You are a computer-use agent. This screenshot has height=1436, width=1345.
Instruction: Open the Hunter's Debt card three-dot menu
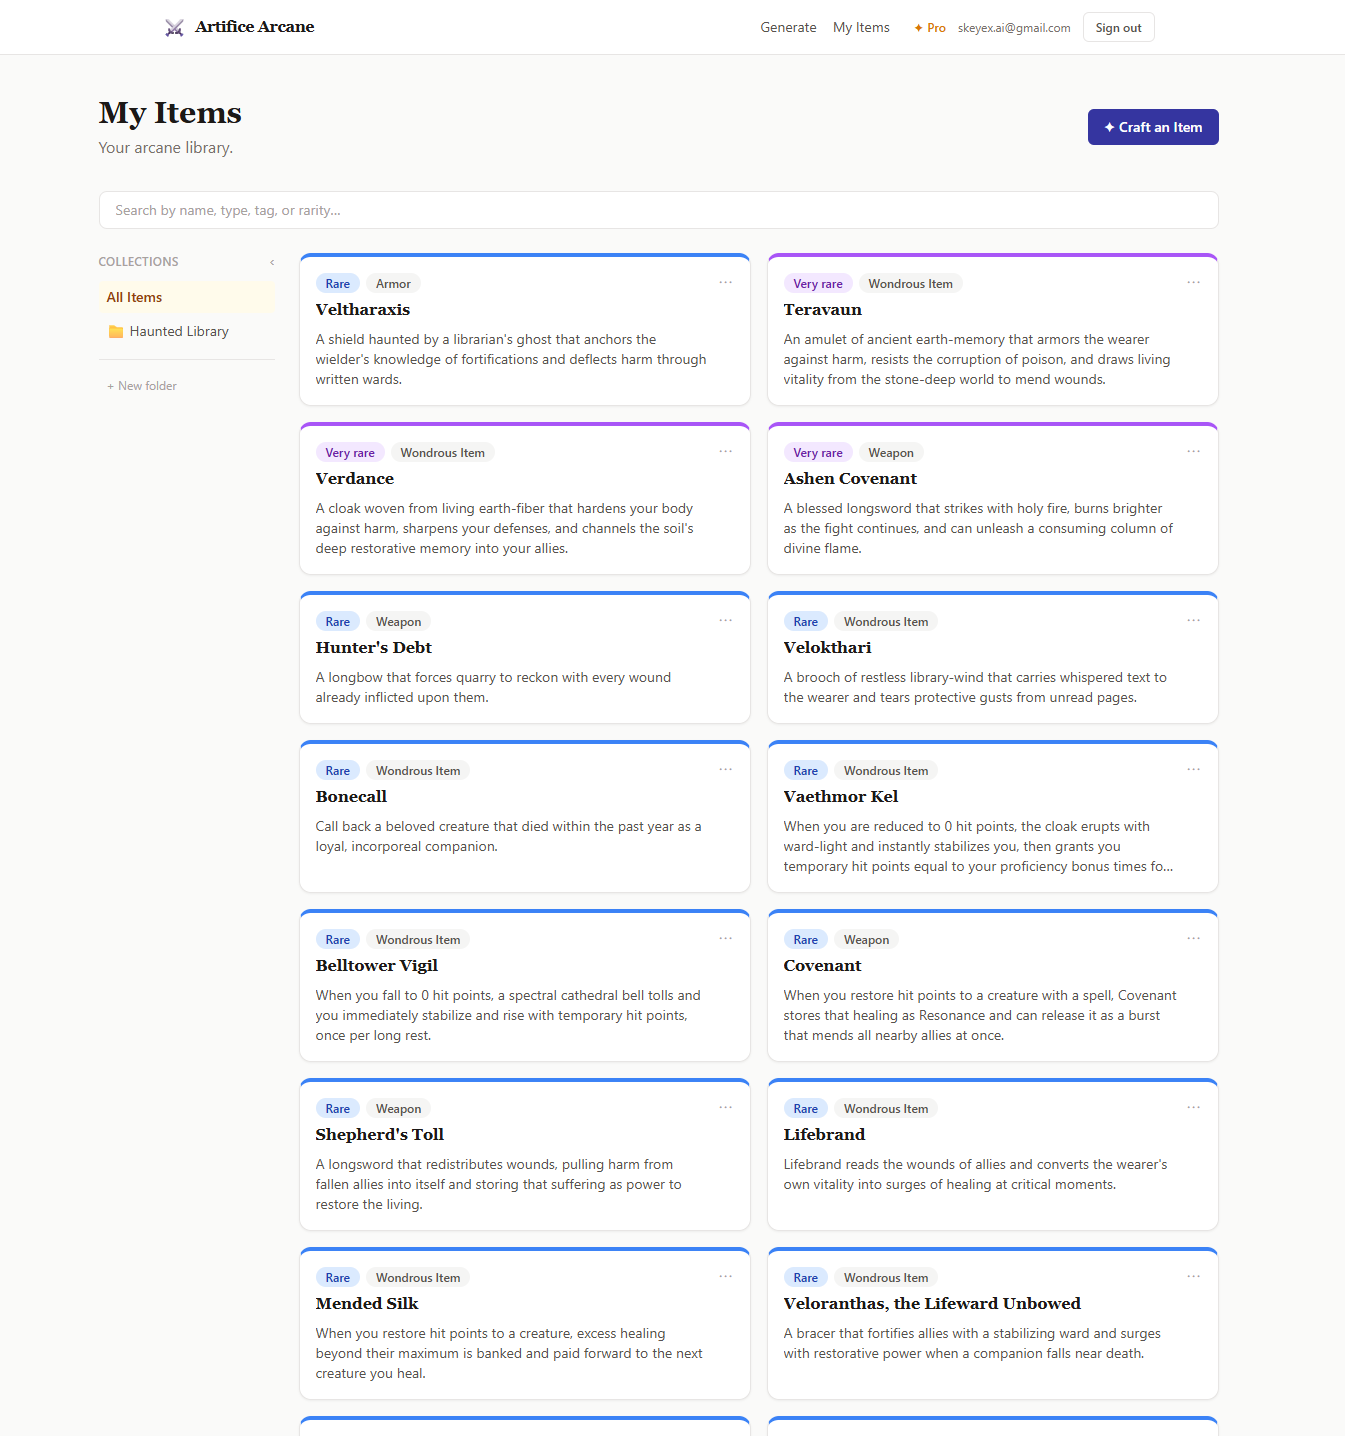725,621
